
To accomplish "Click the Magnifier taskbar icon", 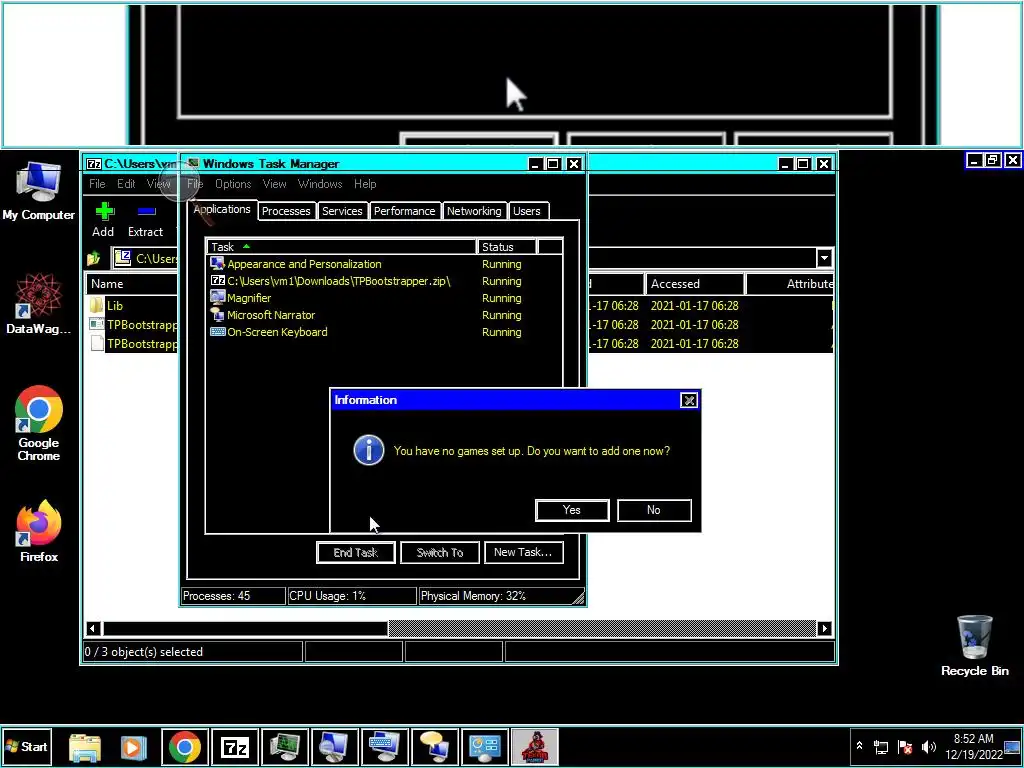I will coord(334,747).
